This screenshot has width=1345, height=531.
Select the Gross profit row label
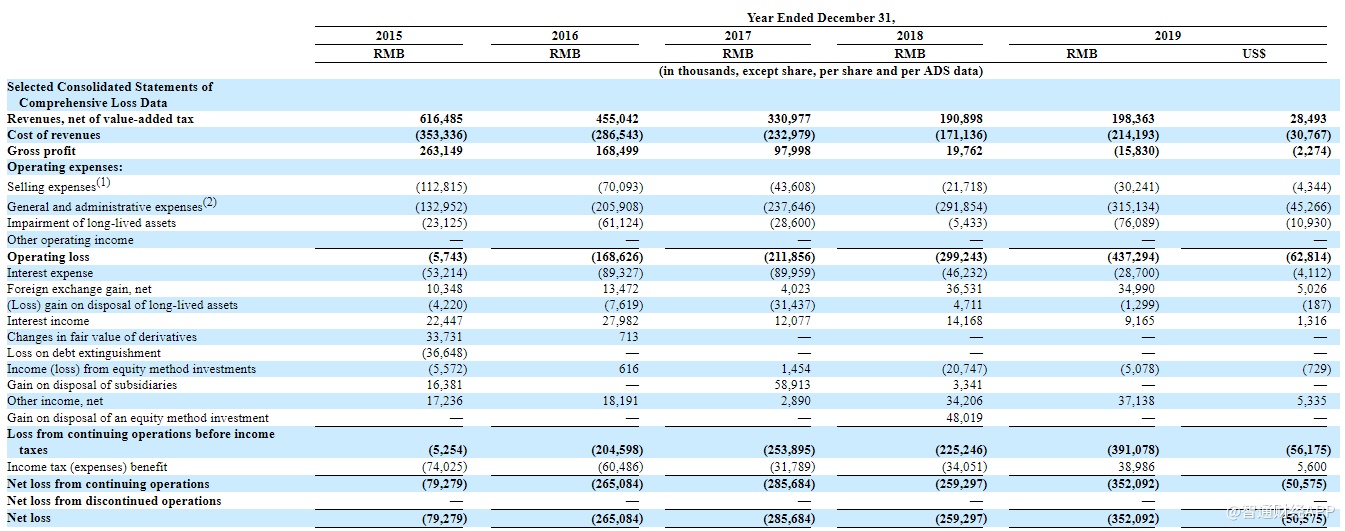pyautogui.click(x=41, y=151)
